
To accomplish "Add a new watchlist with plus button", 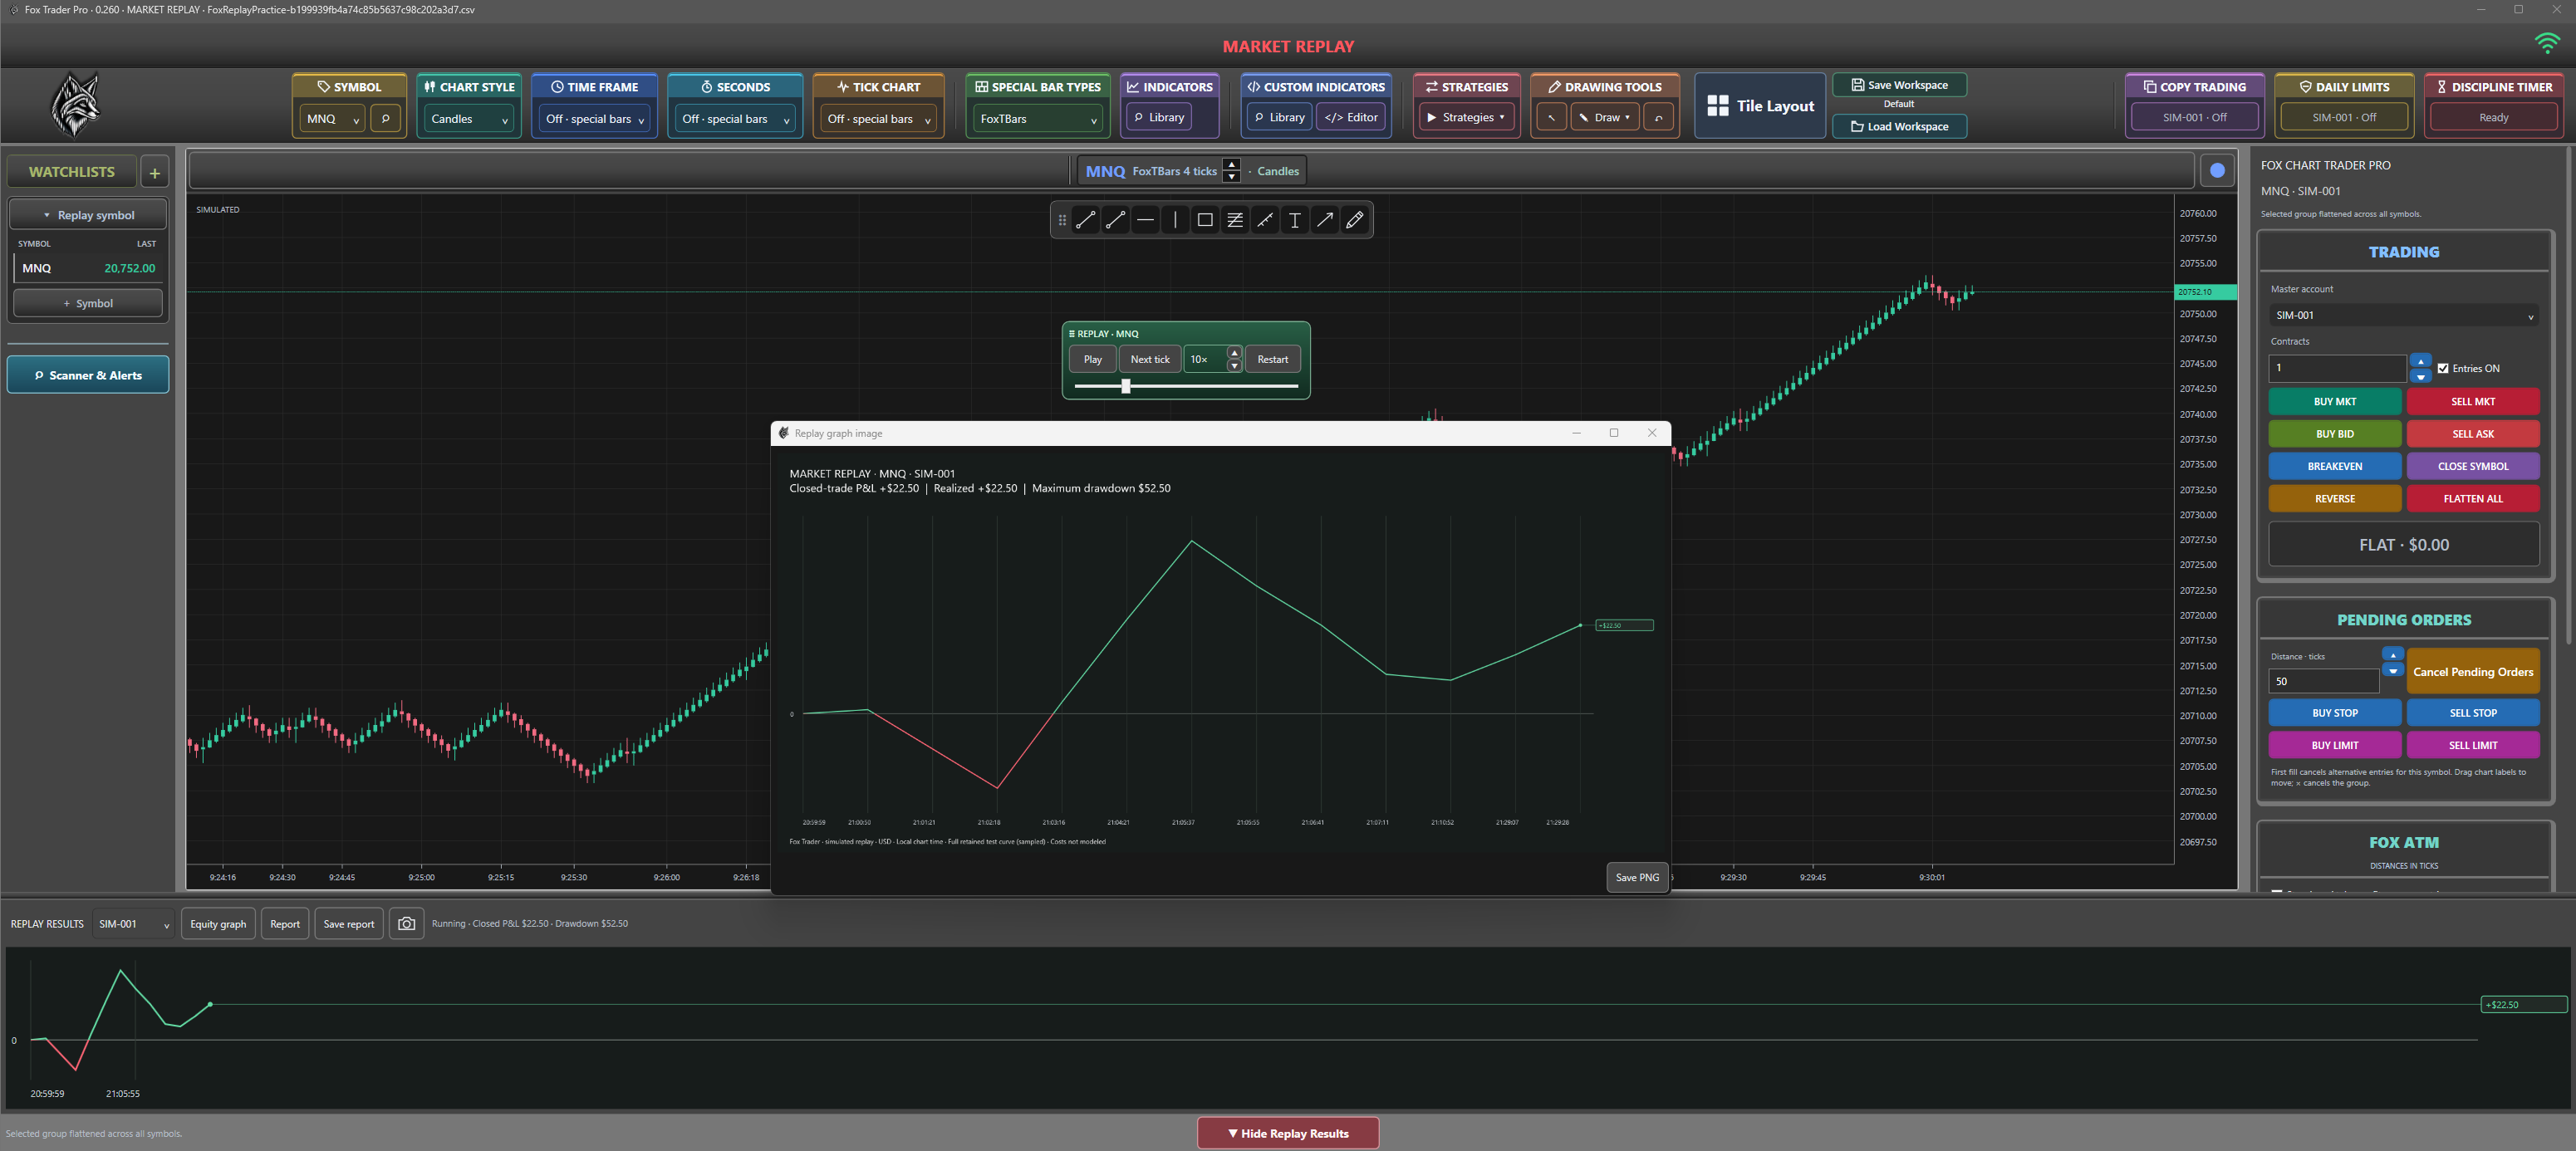I will [155, 173].
